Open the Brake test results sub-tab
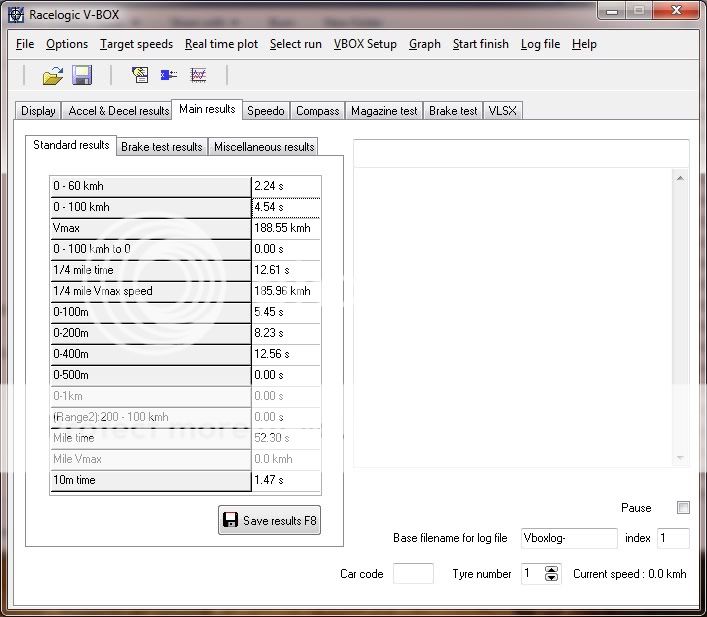This screenshot has width=707, height=617. point(162,147)
